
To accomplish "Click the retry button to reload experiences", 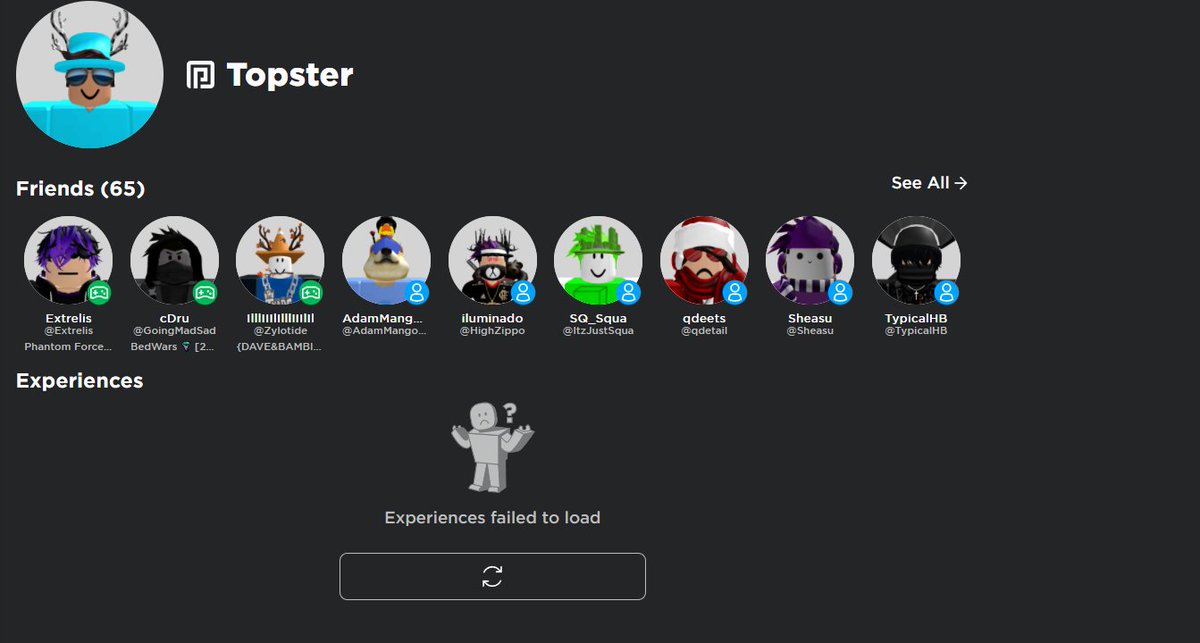I will coord(492,576).
